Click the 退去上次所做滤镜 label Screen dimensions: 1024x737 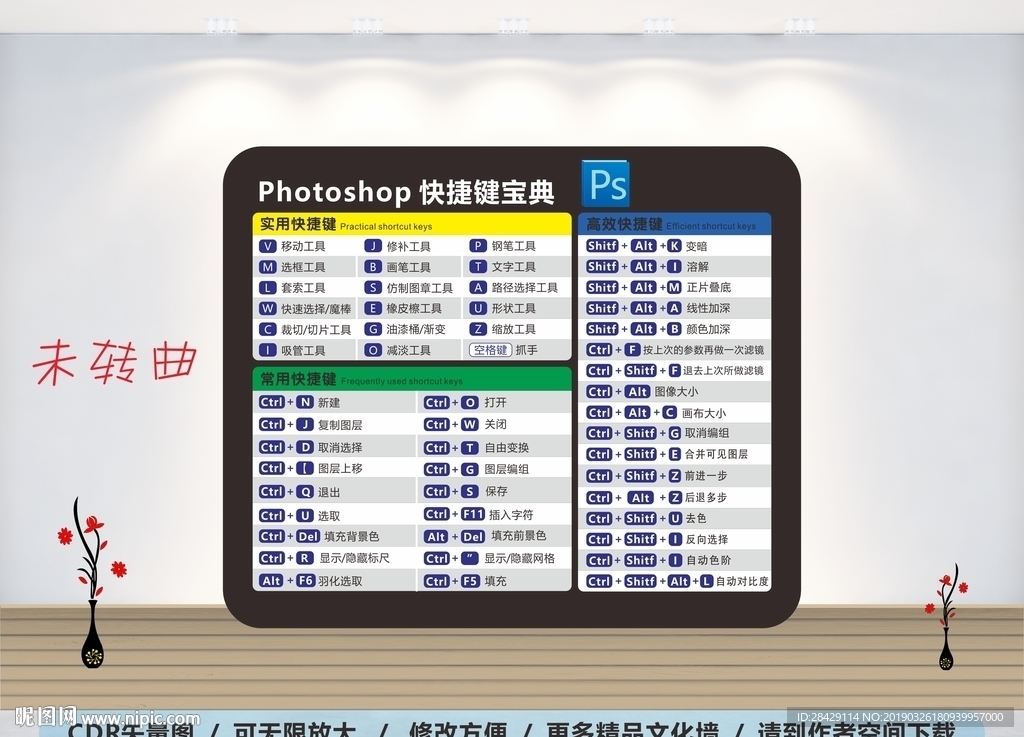pos(724,371)
